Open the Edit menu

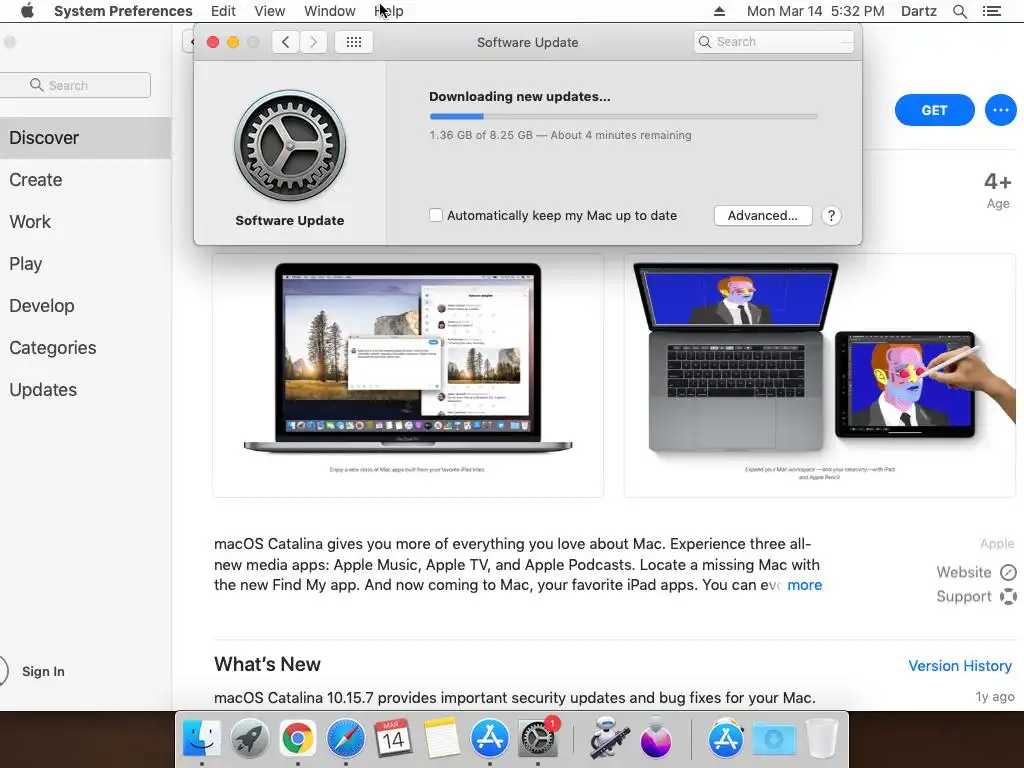pyautogui.click(x=223, y=11)
